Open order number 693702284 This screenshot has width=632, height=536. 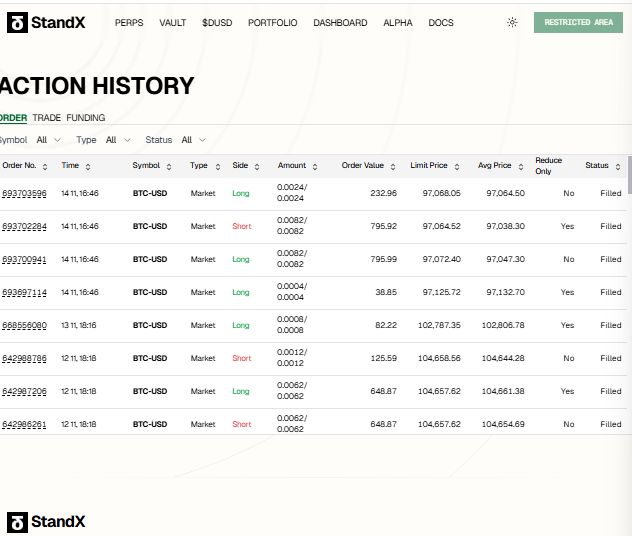pyautogui.click(x=24, y=226)
